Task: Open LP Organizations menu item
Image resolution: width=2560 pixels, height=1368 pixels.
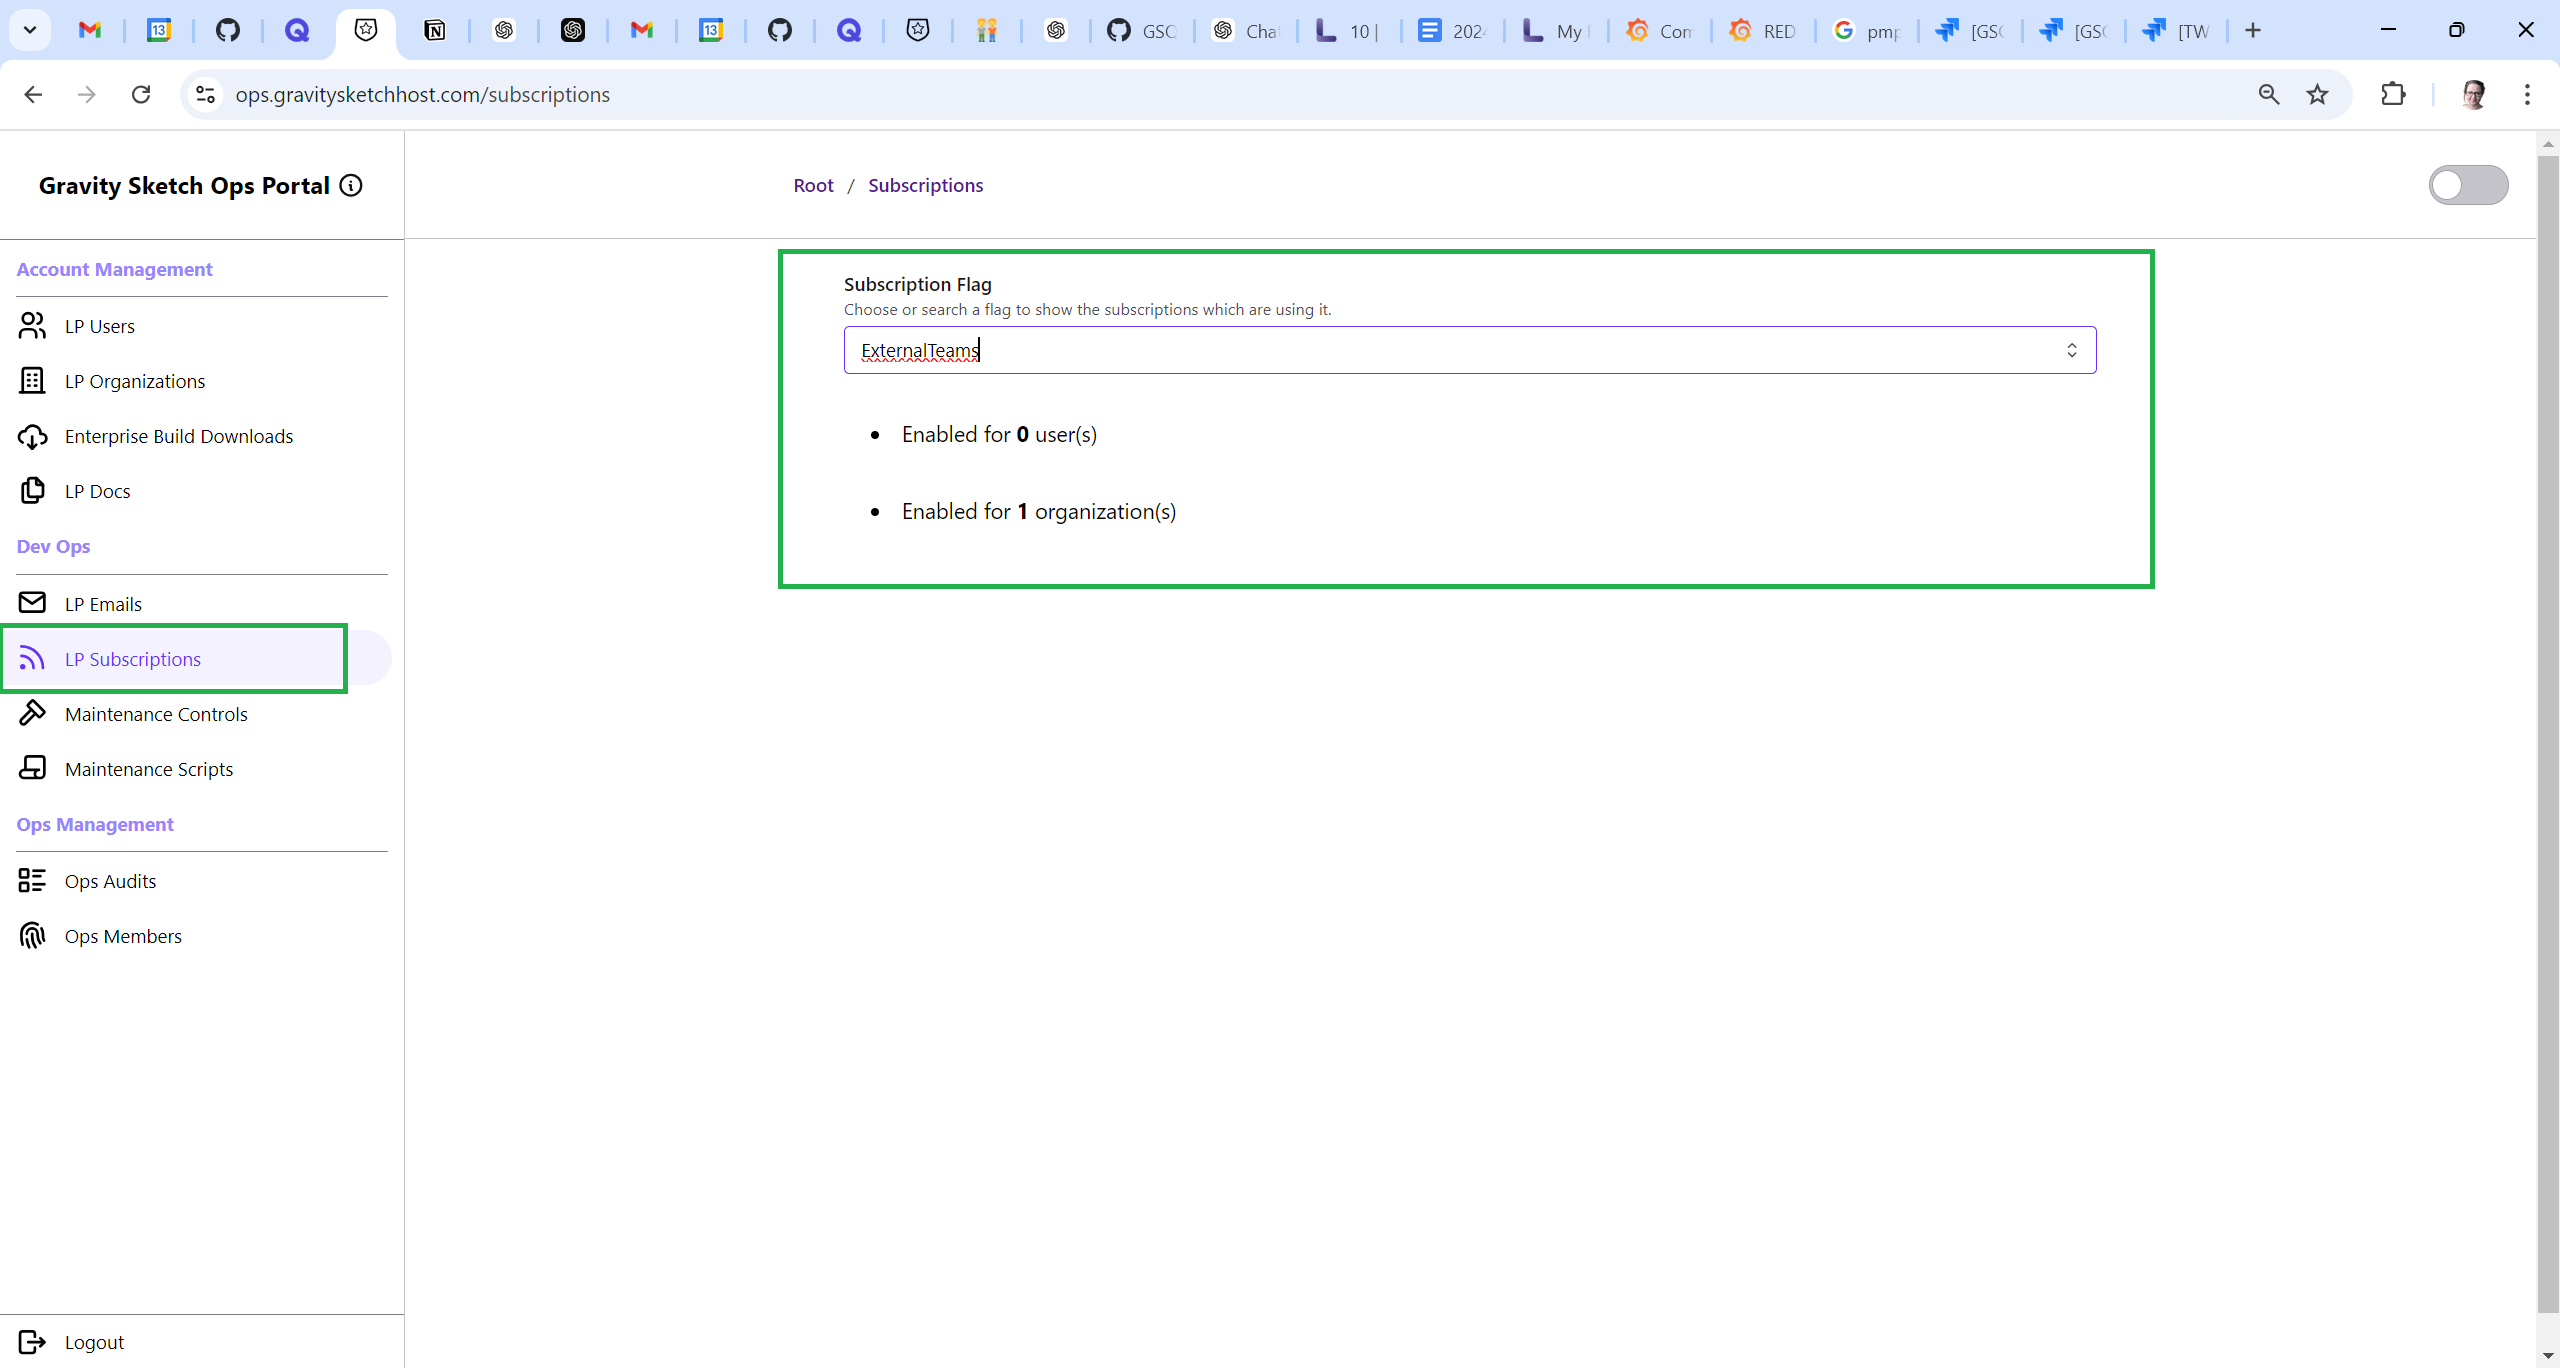Action: click(135, 382)
